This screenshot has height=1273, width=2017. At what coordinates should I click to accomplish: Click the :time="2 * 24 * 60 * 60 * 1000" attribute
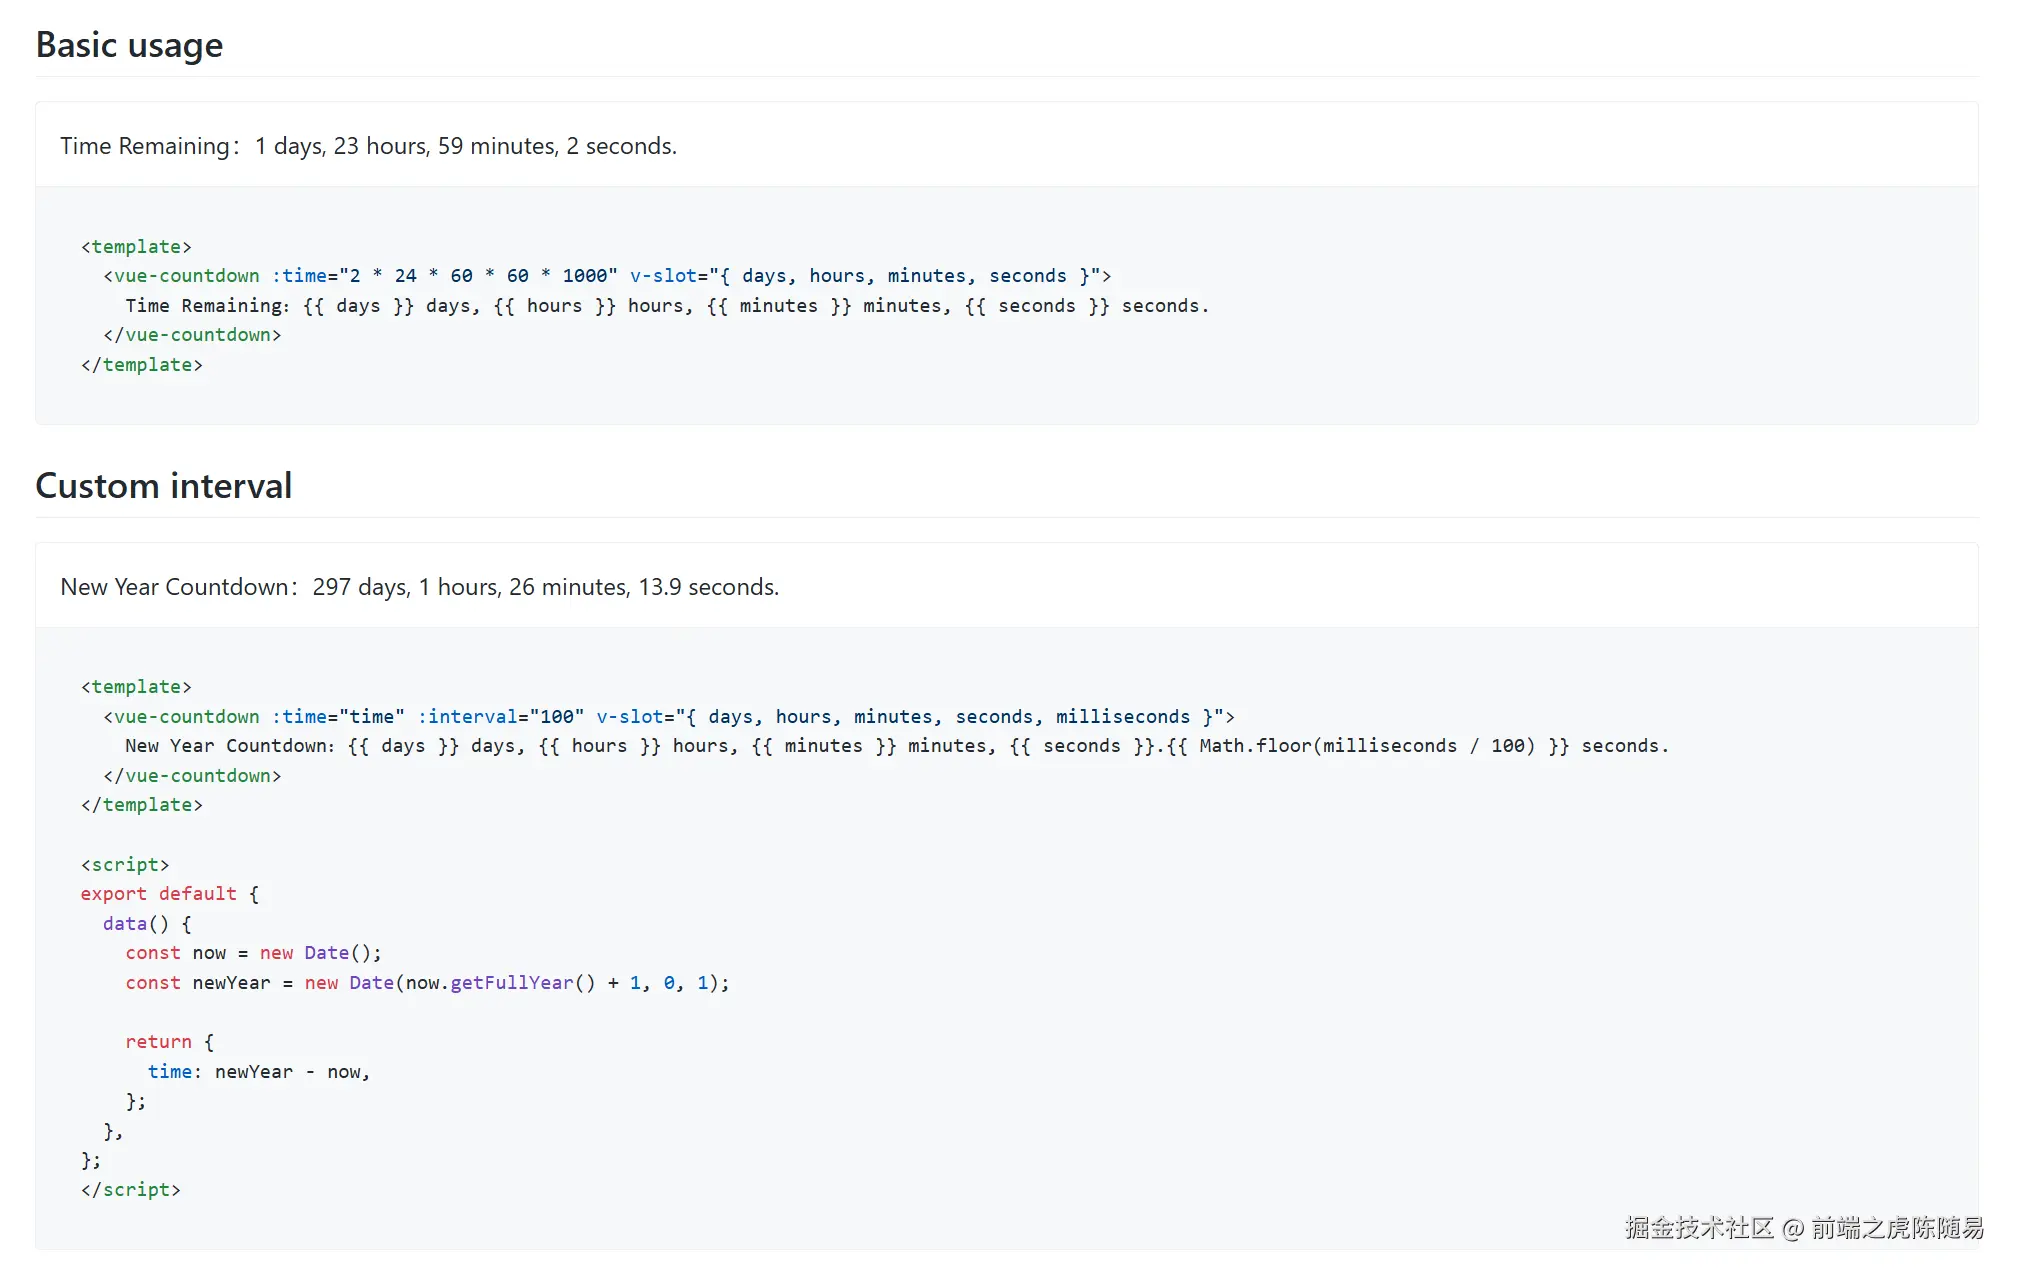(x=444, y=276)
